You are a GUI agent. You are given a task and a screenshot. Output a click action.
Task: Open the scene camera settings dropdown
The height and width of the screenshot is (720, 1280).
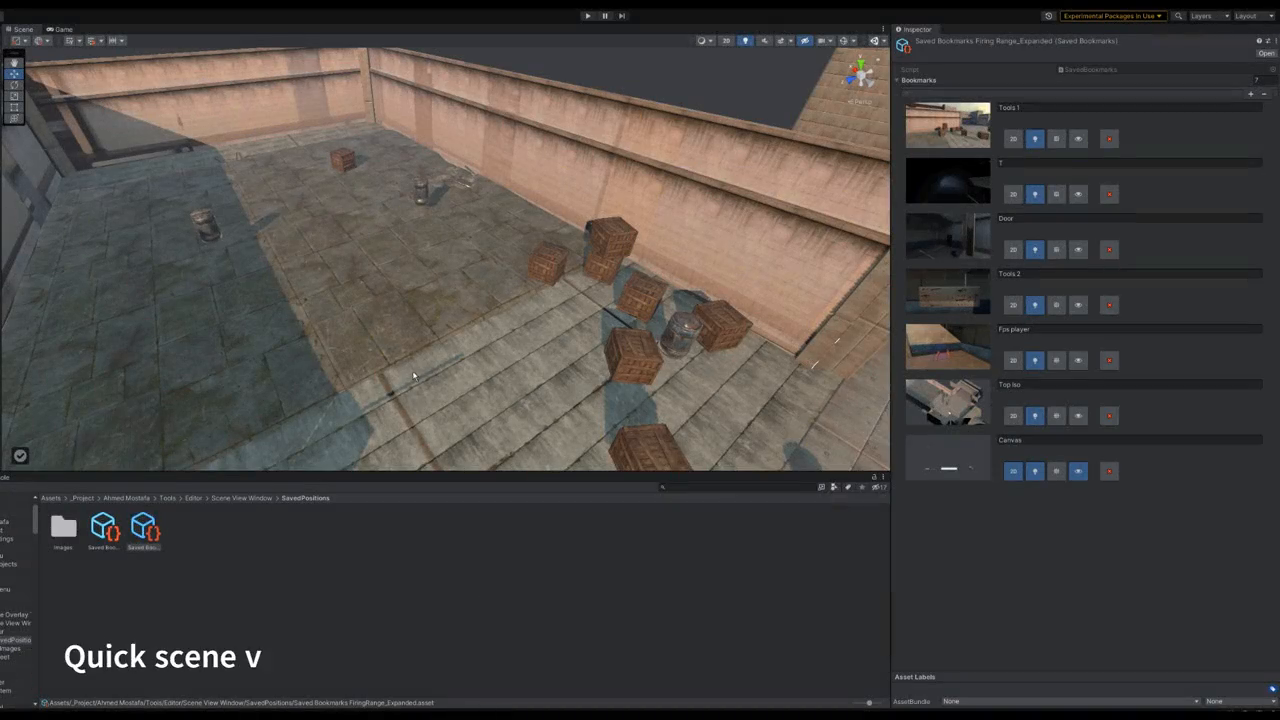click(824, 41)
